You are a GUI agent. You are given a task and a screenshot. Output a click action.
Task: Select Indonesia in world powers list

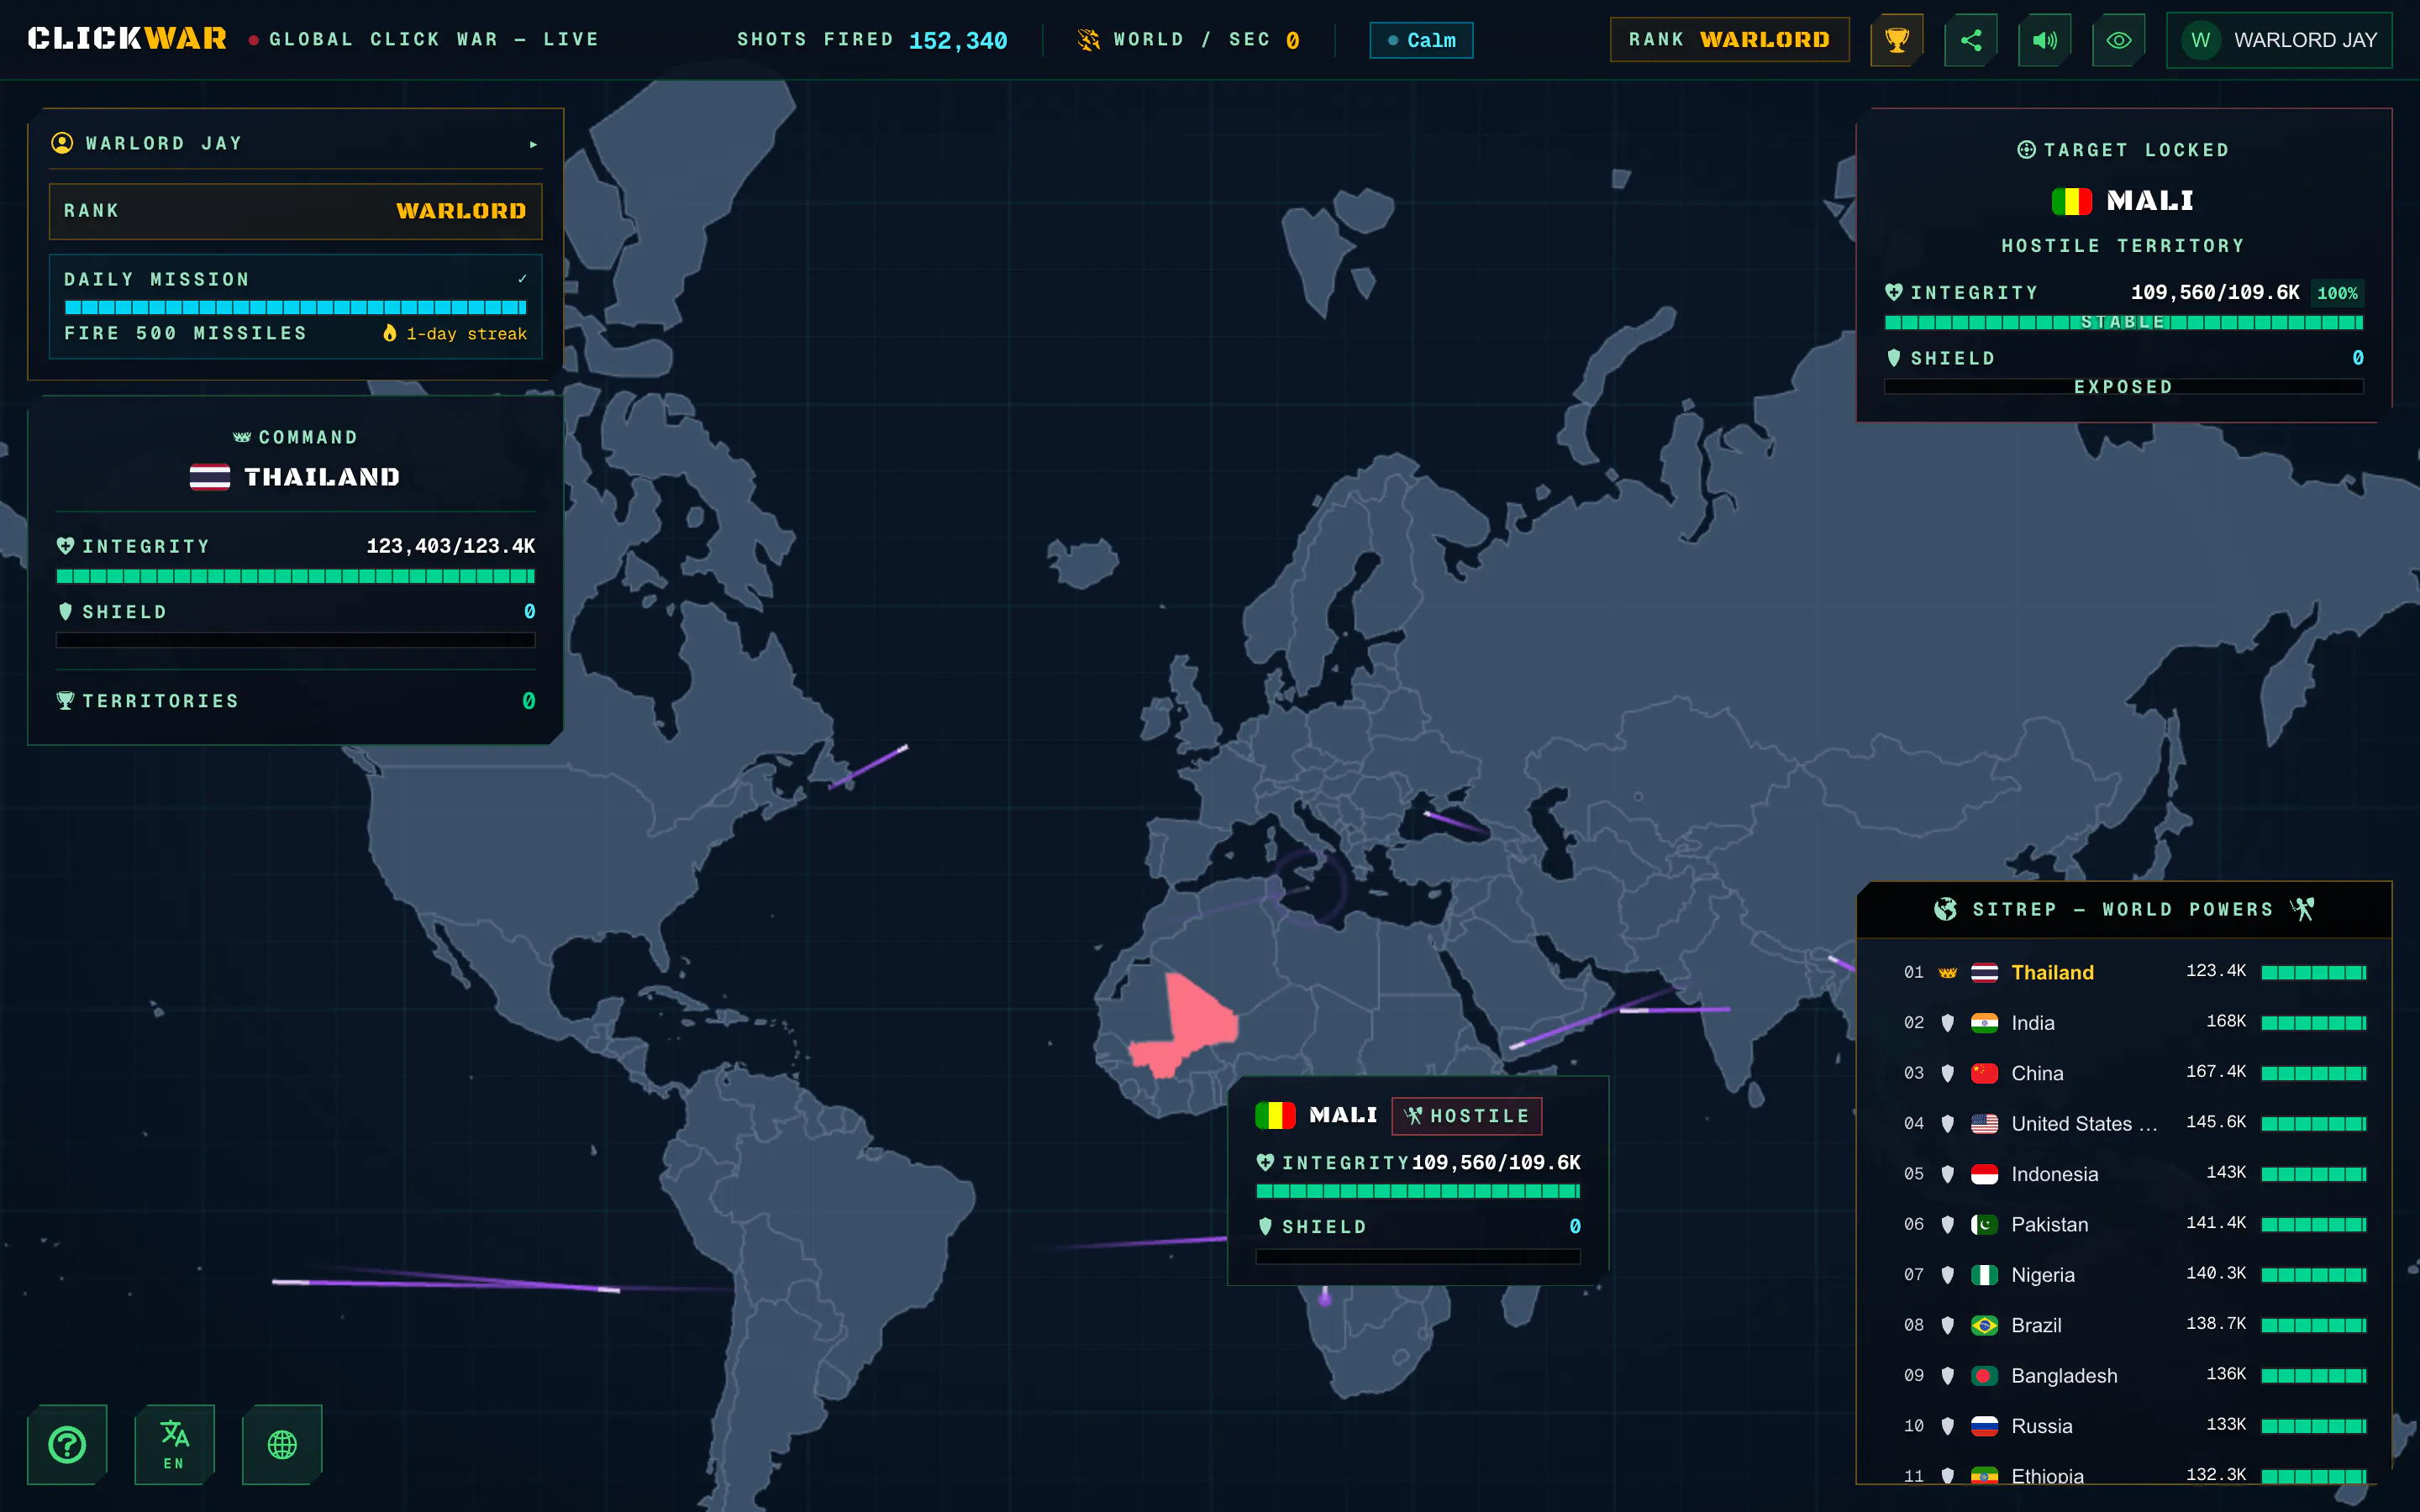[x=2124, y=1174]
